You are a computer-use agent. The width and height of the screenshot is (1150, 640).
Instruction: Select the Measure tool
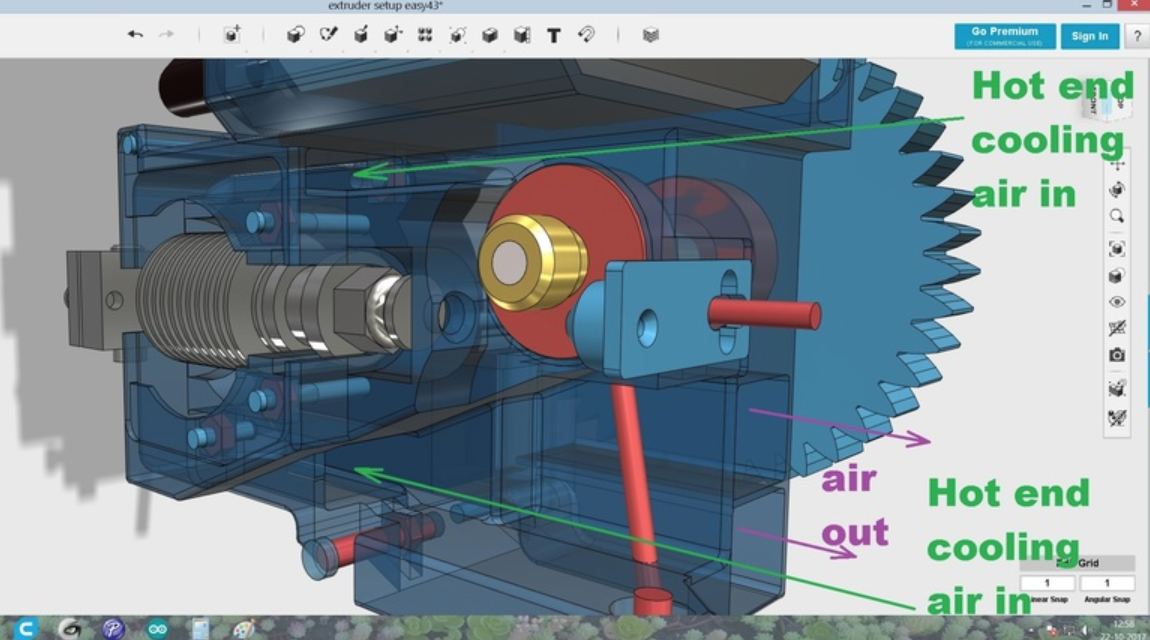click(x=521, y=34)
